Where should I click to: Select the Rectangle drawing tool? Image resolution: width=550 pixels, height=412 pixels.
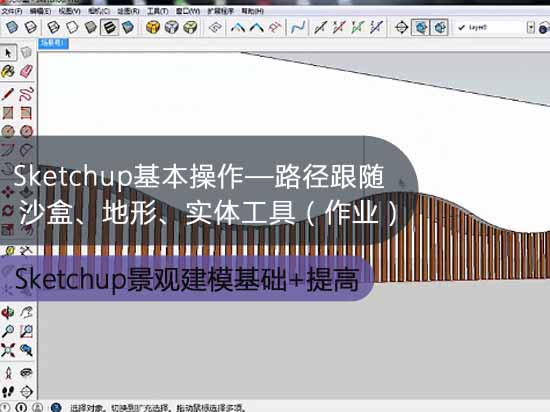pos(8,113)
